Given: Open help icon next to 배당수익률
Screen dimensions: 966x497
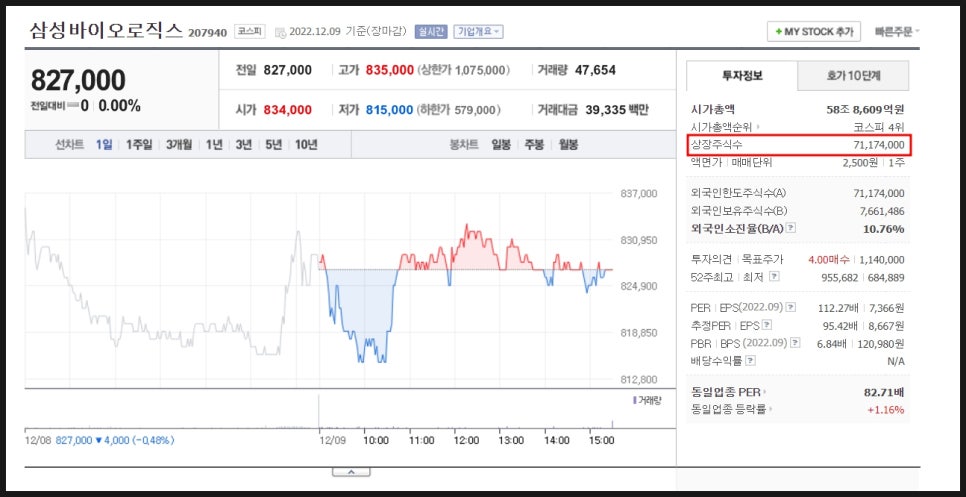Looking at the screenshot, I should (750, 361).
